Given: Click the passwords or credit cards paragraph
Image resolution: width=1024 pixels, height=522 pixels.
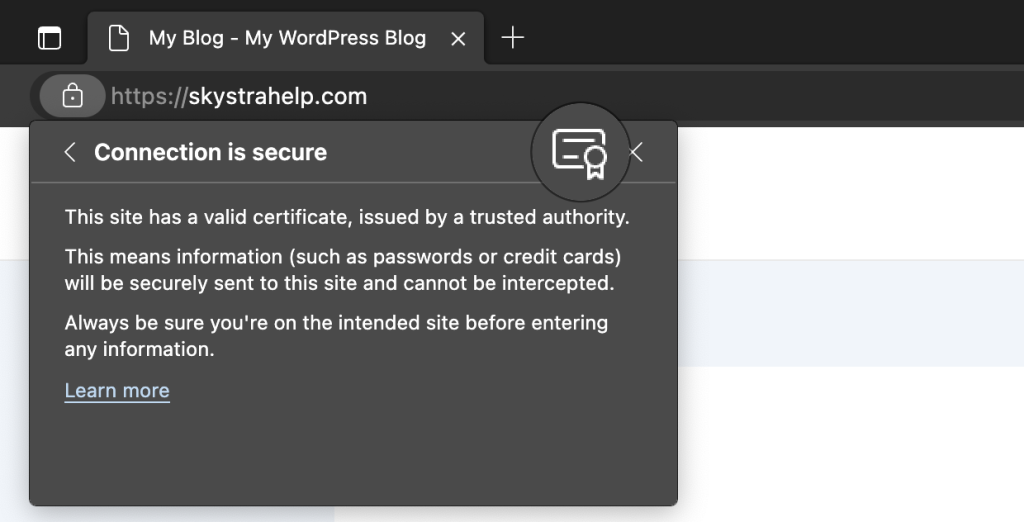Looking at the screenshot, I should click(x=340, y=270).
